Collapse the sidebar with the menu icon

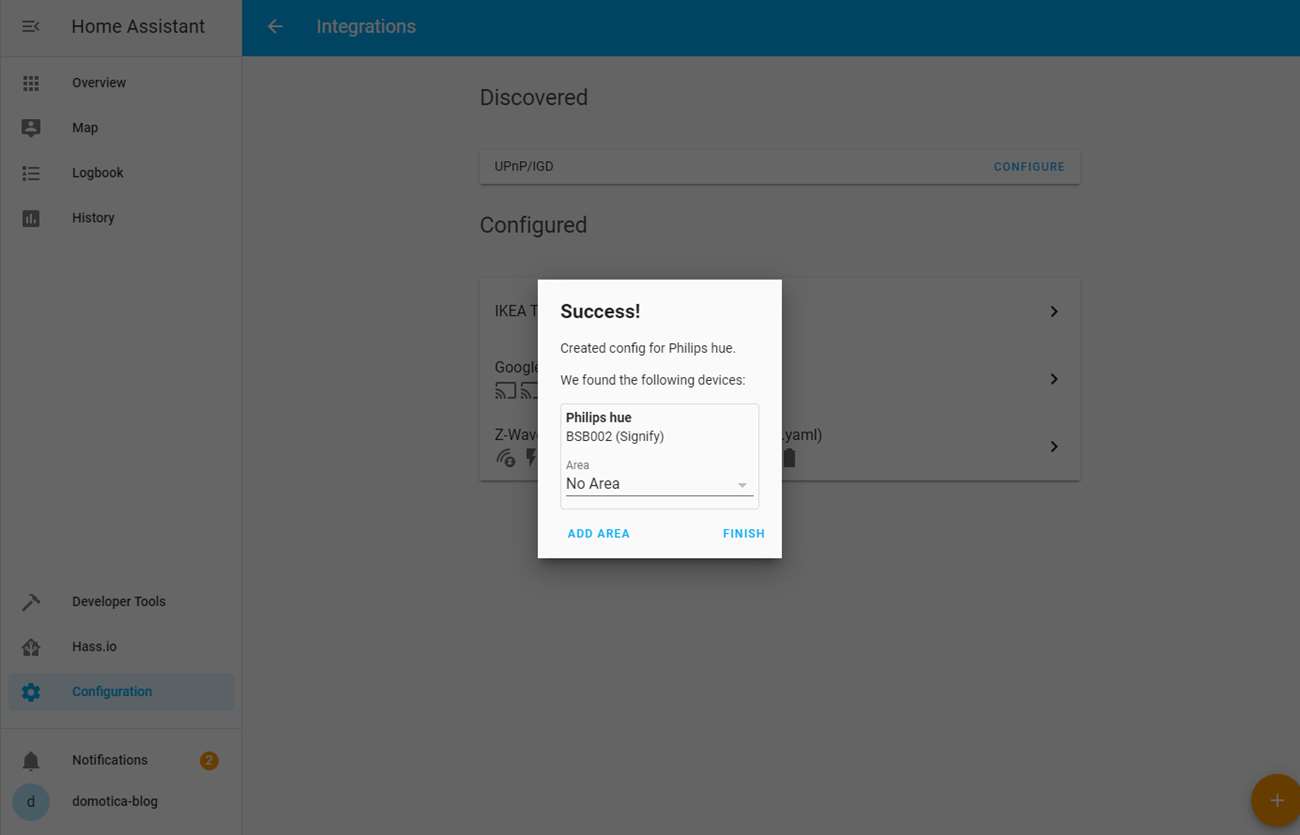click(31, 27)
